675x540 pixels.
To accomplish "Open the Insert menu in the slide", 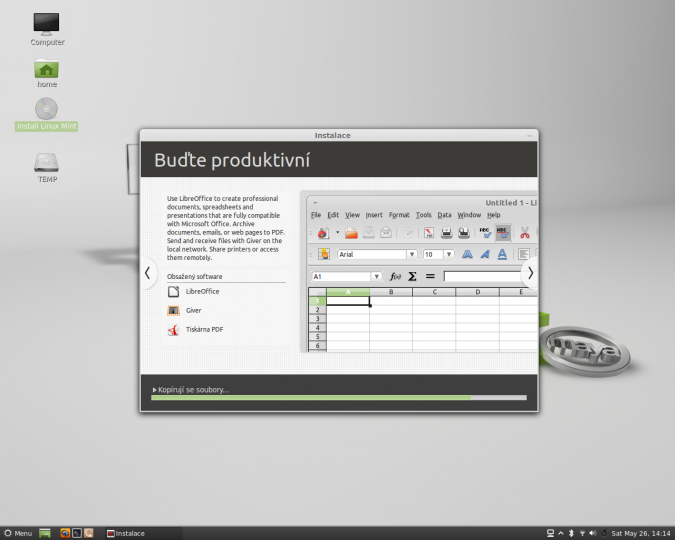I will coord(374,215).
